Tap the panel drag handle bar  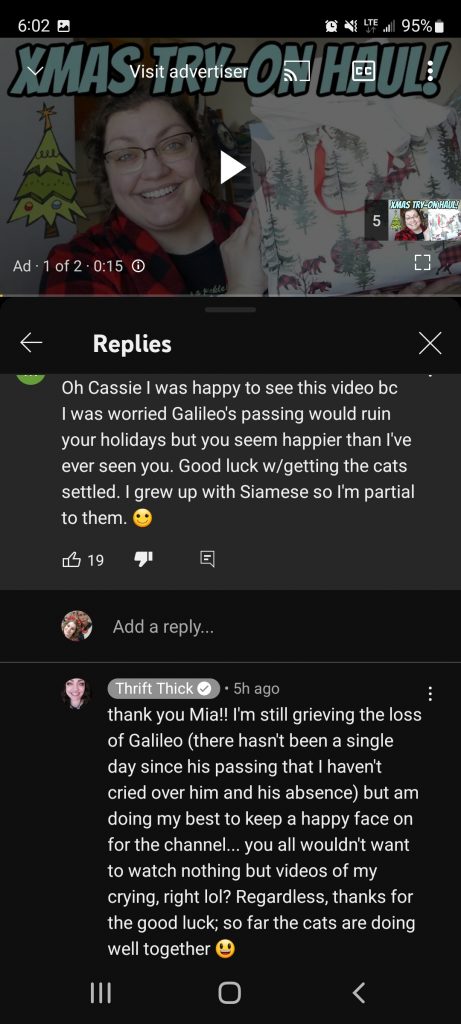pyautogui.click(x=230, y=309)
